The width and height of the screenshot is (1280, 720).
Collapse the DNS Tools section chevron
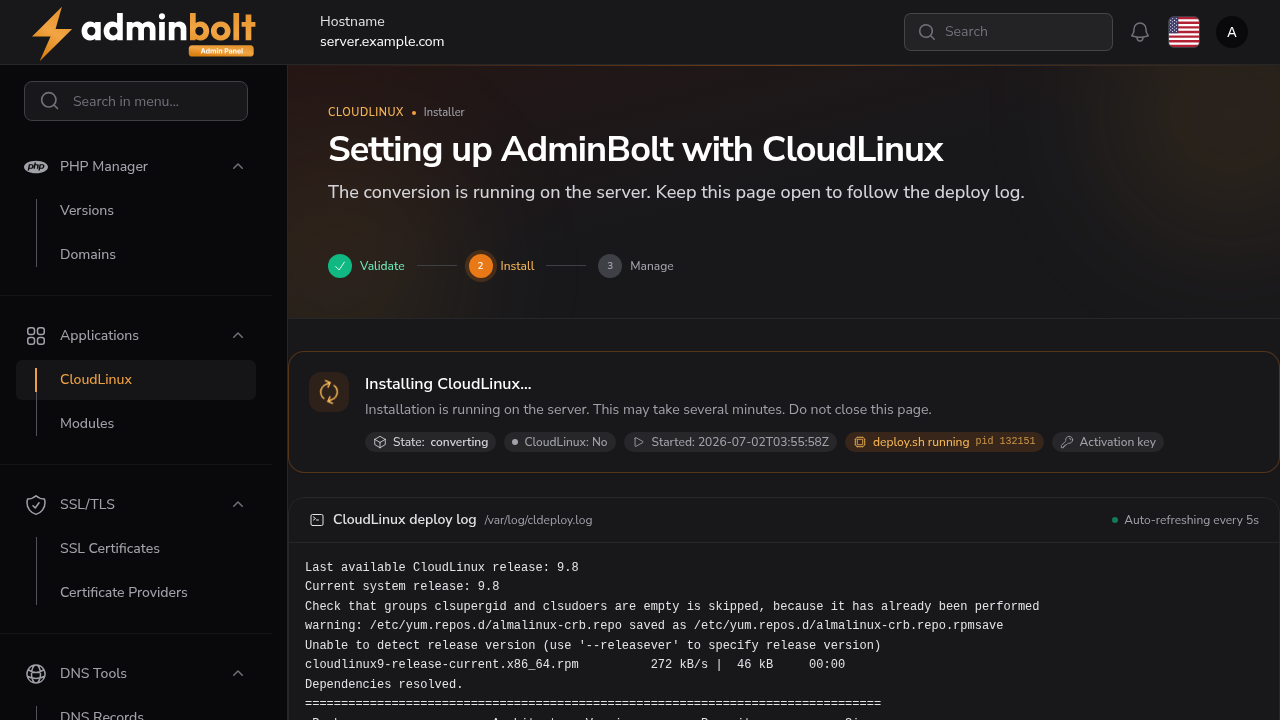coord(238,673)
